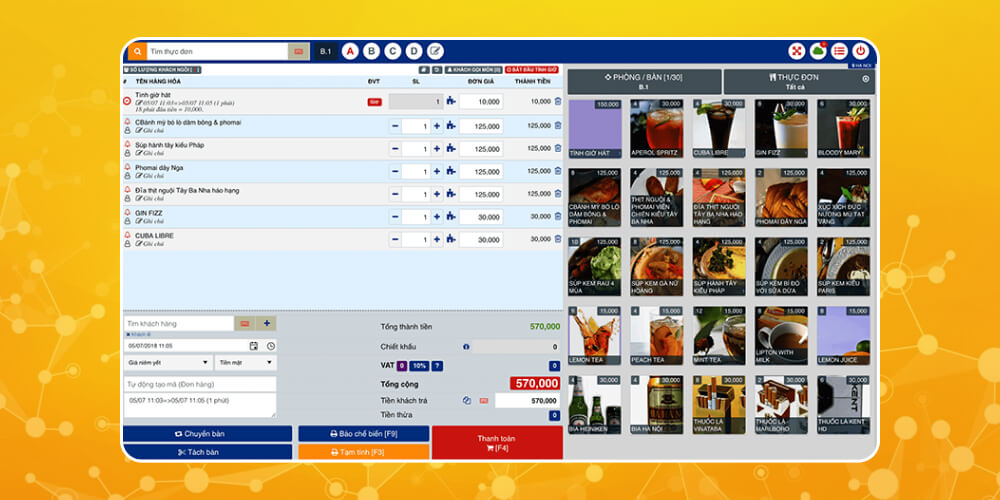The width and height of the screenshot is (1000, 500).
Task: Click the Chiết khấu info icon
Action: click(466, 347)
